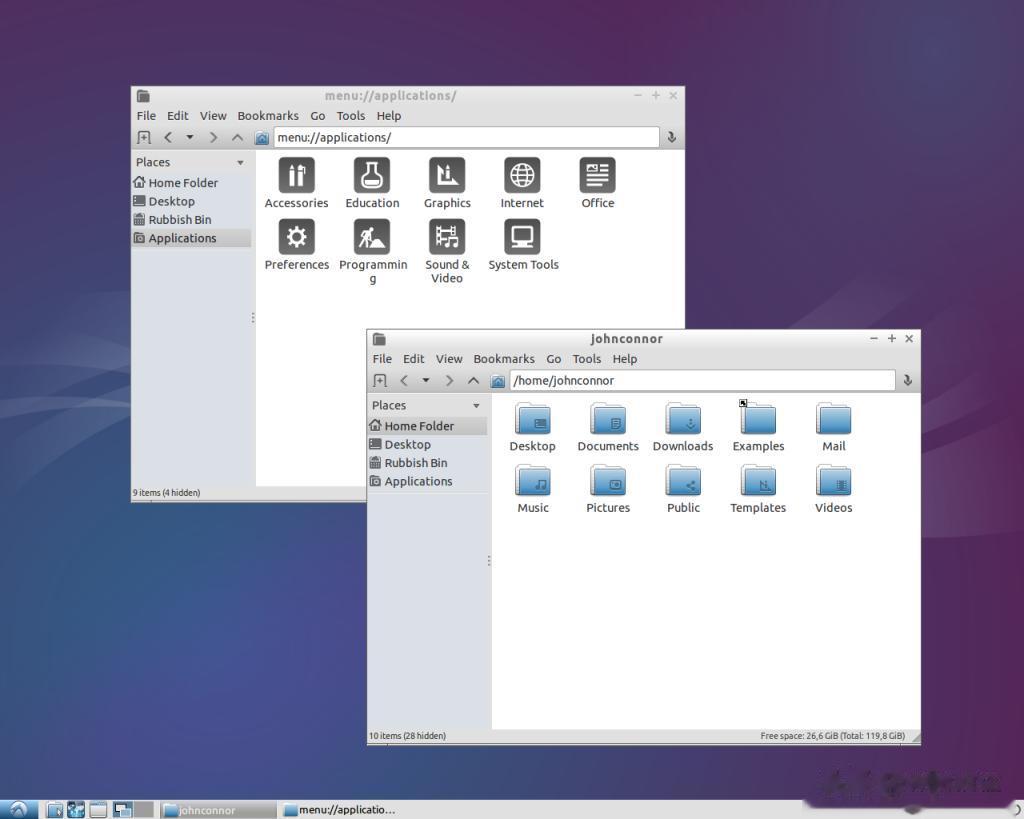
Task: Select Home Folder in applications window sidebar
Action: (x=191, y=183)
